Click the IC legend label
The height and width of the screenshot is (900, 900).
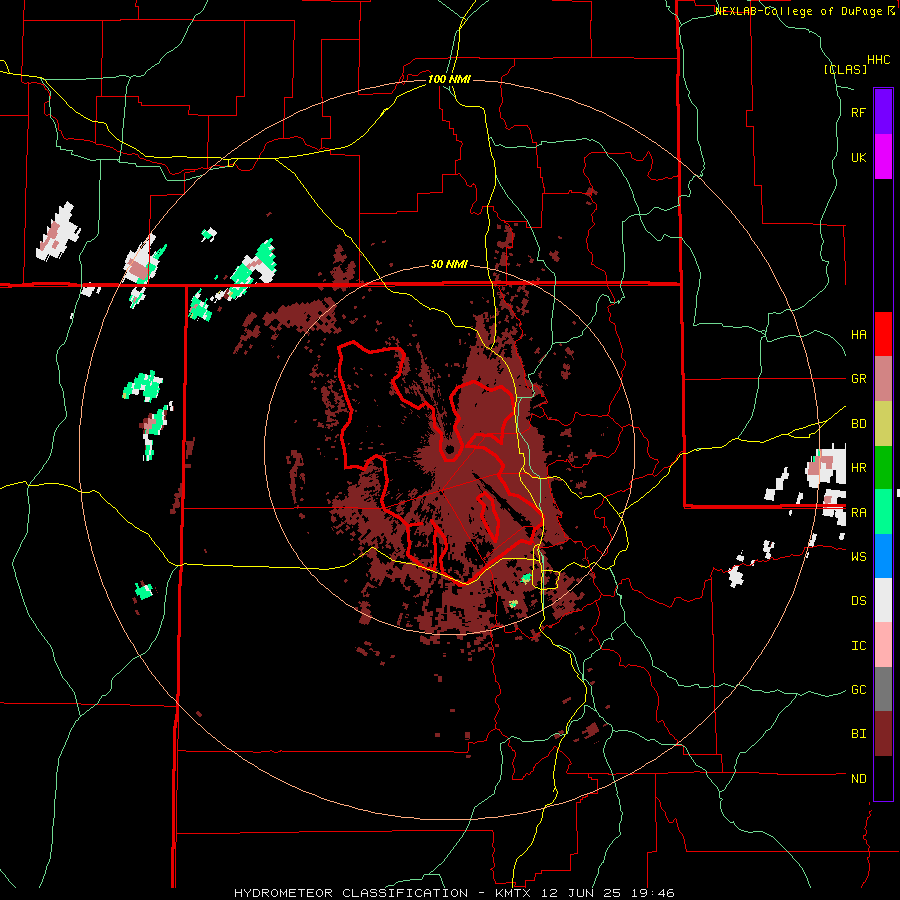coord(858,646)
